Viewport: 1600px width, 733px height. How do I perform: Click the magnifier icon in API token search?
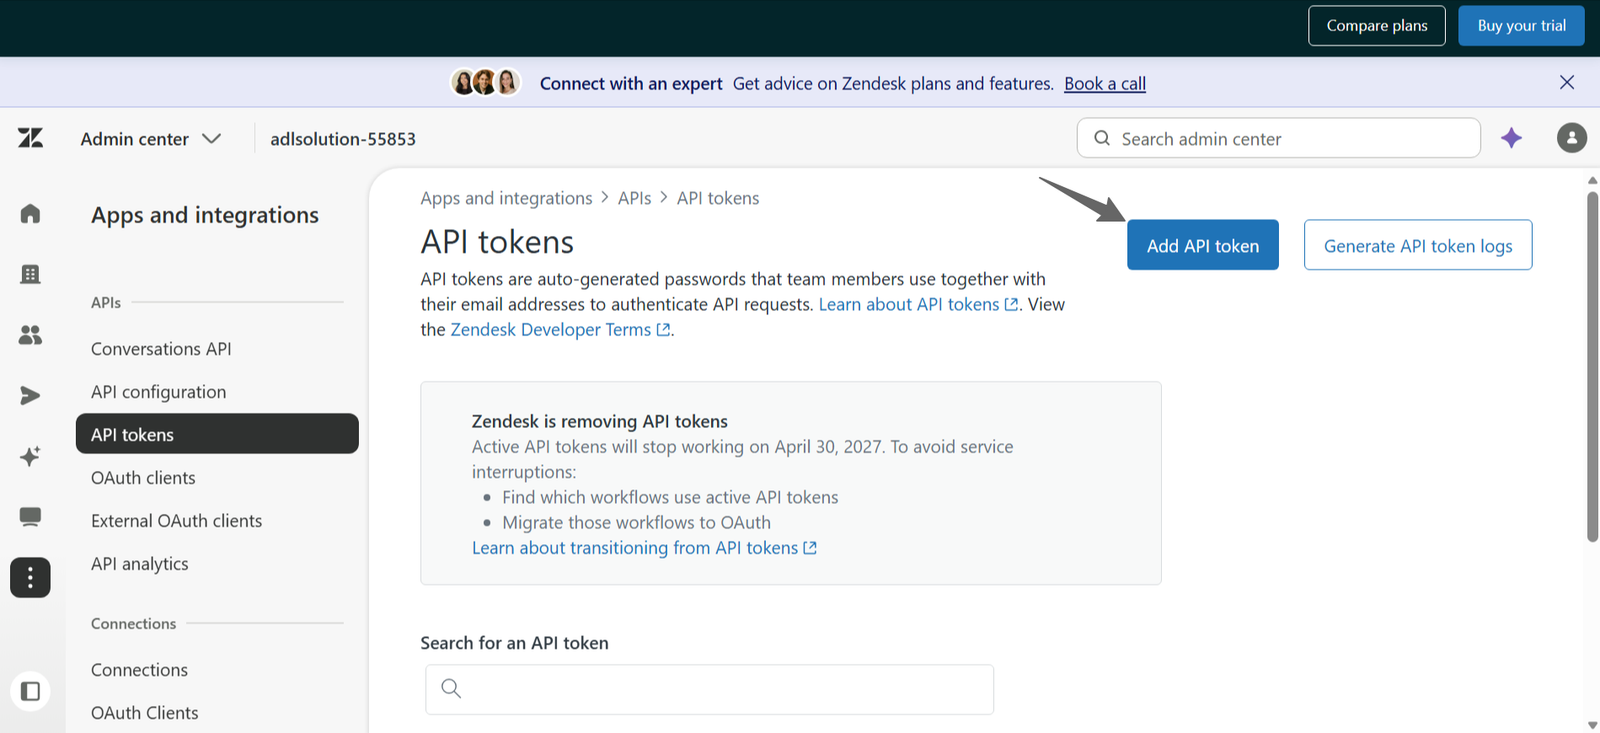coord(451,688)
